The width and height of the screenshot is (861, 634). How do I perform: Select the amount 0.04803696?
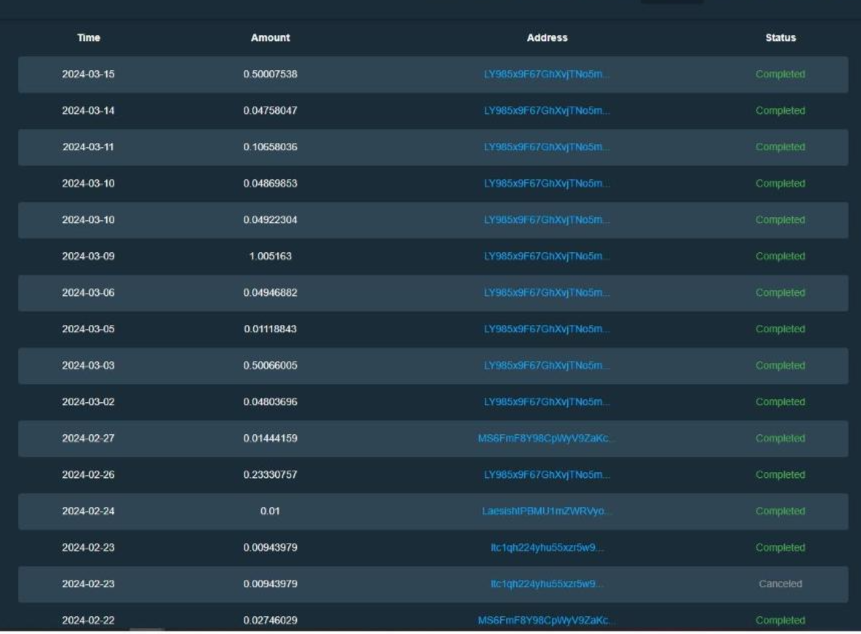point(270,402)
